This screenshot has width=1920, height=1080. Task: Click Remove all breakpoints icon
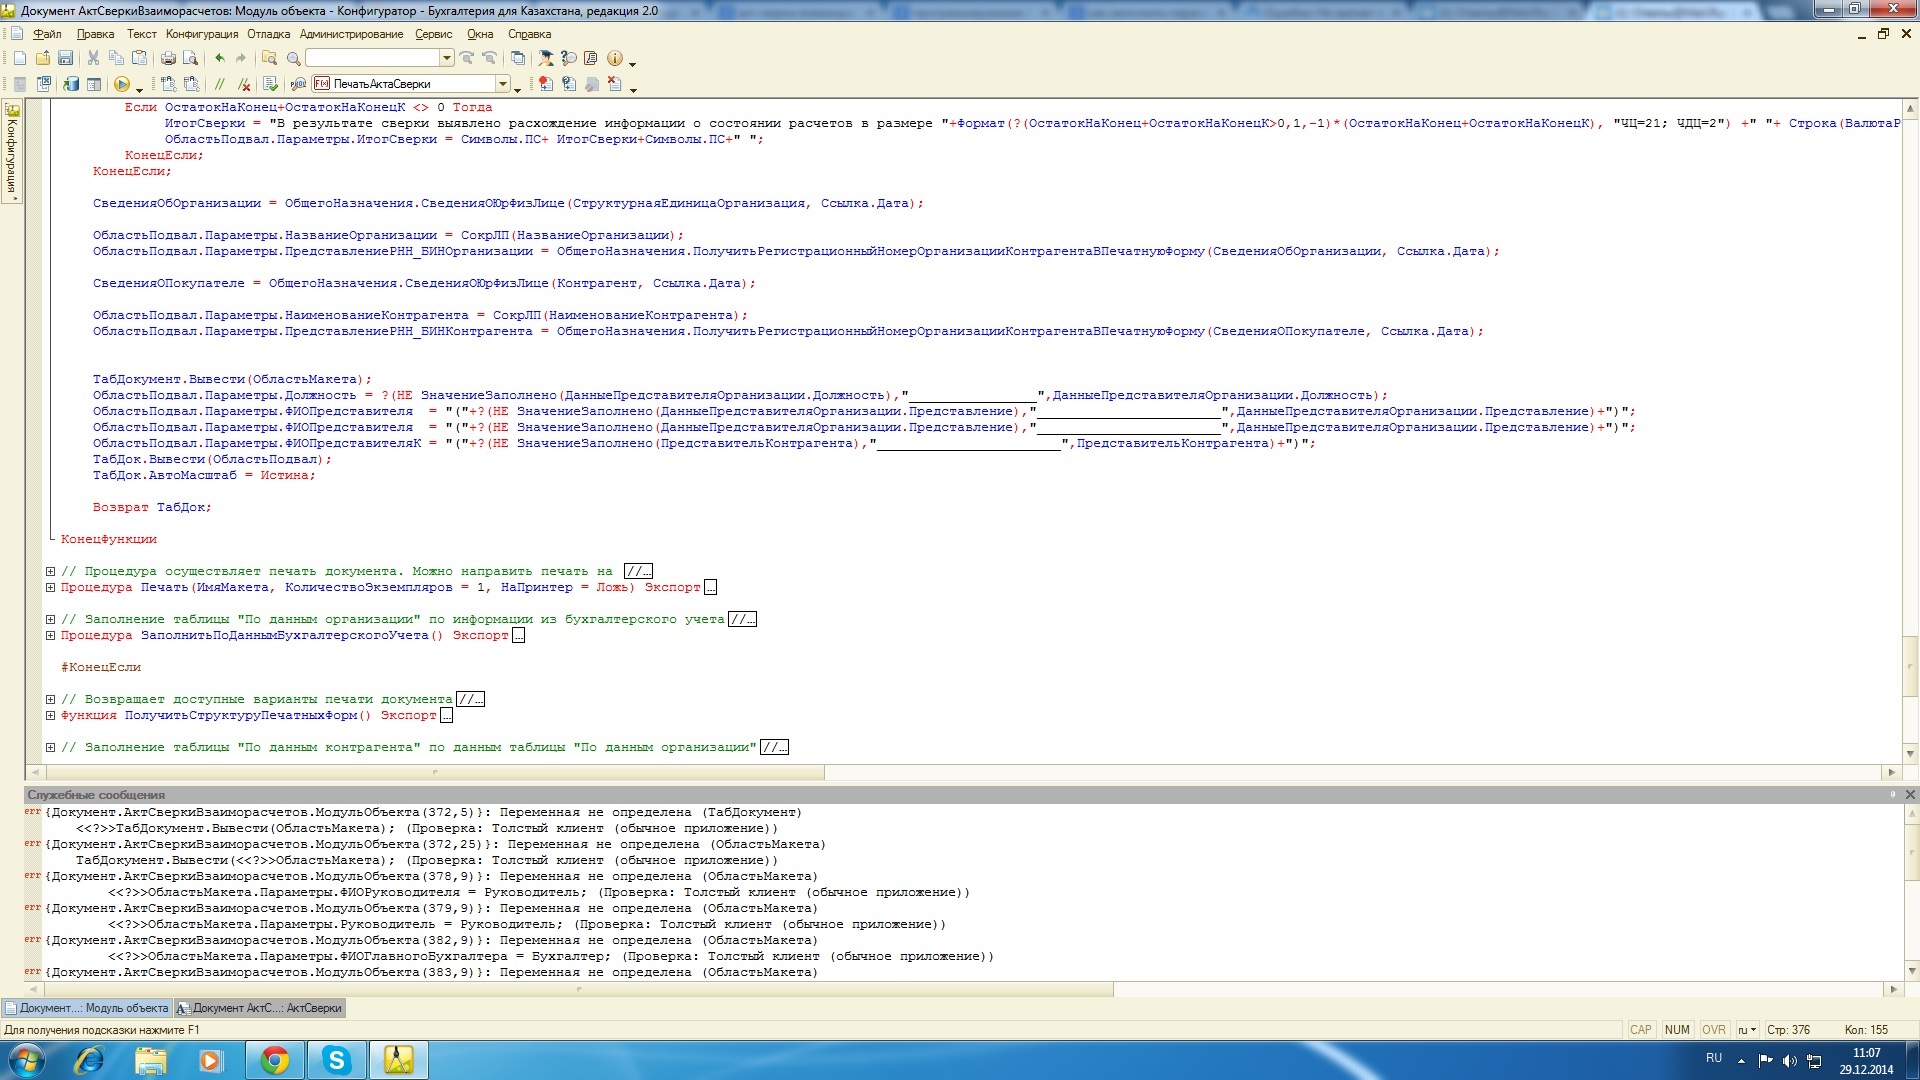pos(614,84)
